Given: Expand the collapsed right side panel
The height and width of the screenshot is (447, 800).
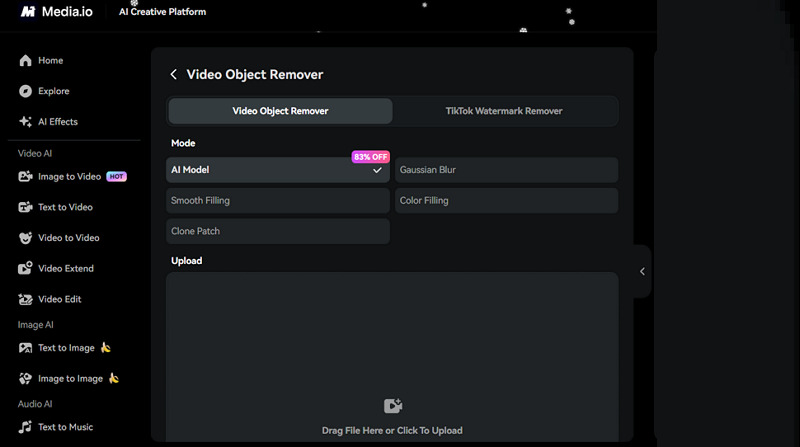Looking at the screenshot, I should coord(642,271).
